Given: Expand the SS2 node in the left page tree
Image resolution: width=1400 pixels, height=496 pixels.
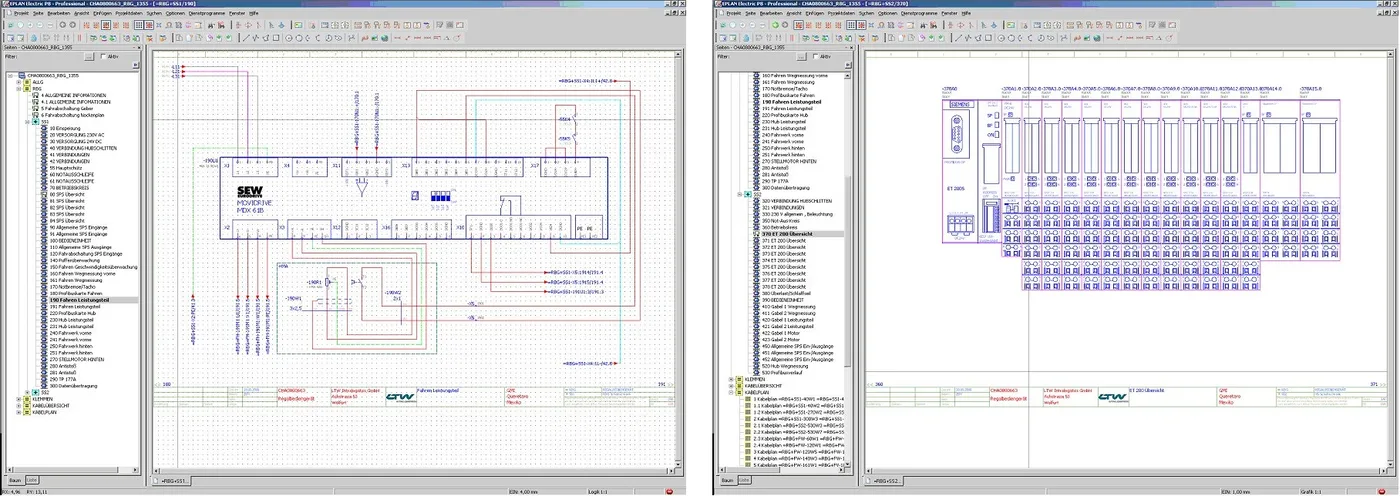Looking at the screenshot, I should 27,392.
